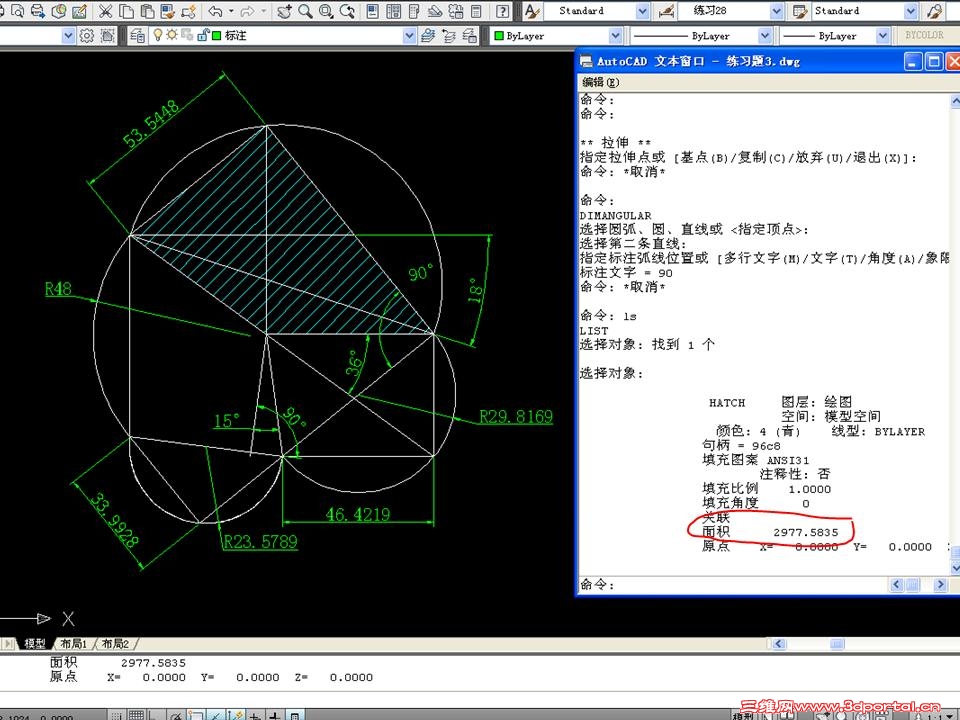The height and width of the screenshot is (720, 960).
Task: Toggle the layer freeze sun icon
Action: [x=172, y=35]
